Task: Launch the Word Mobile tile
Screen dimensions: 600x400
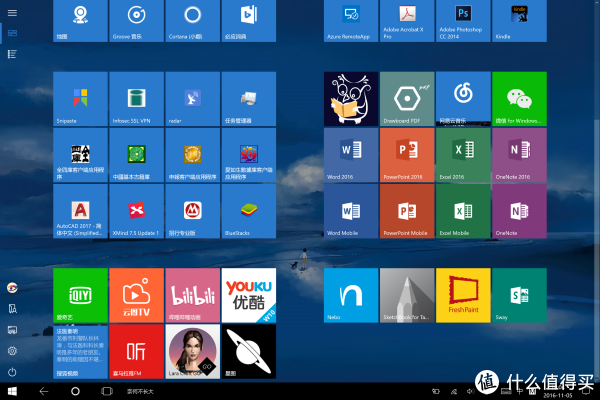Action: 351,211
